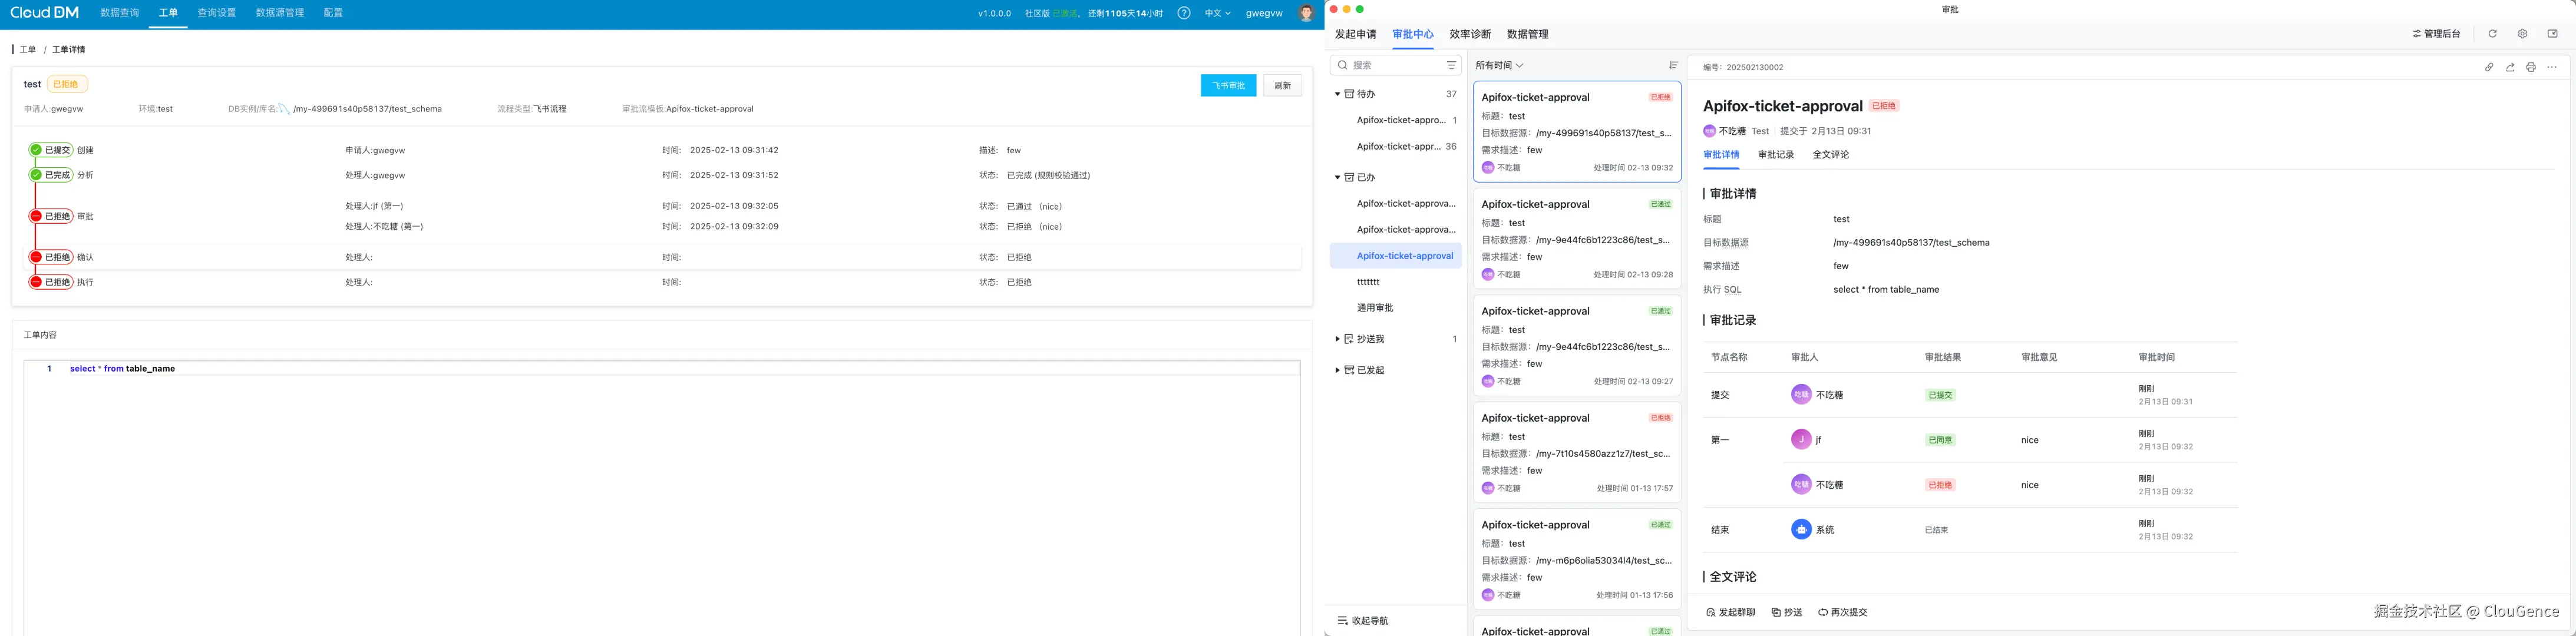The width and height of the screenshot is (2576, 636).
Task: Click the copy link icon
Action: (x=2489, y=68)
